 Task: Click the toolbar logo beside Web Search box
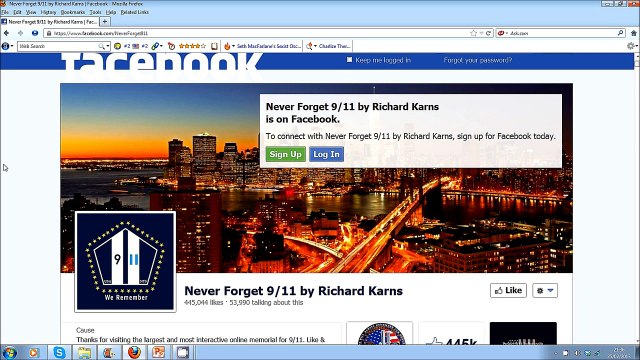tap(5, 46)
